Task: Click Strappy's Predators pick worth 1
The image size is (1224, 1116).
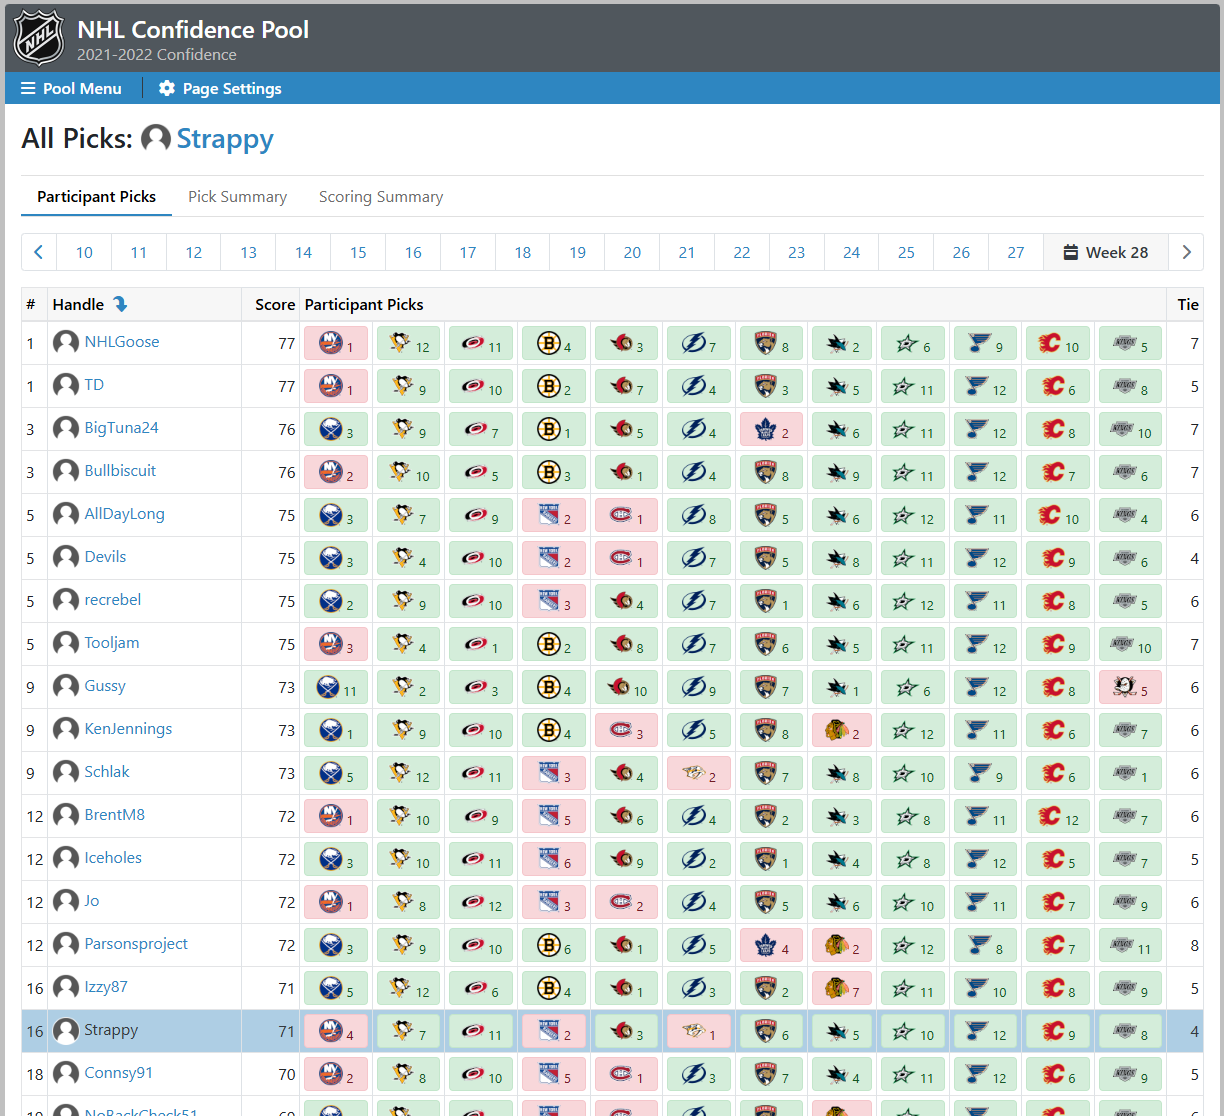Action: click(x=698, y=1032)
